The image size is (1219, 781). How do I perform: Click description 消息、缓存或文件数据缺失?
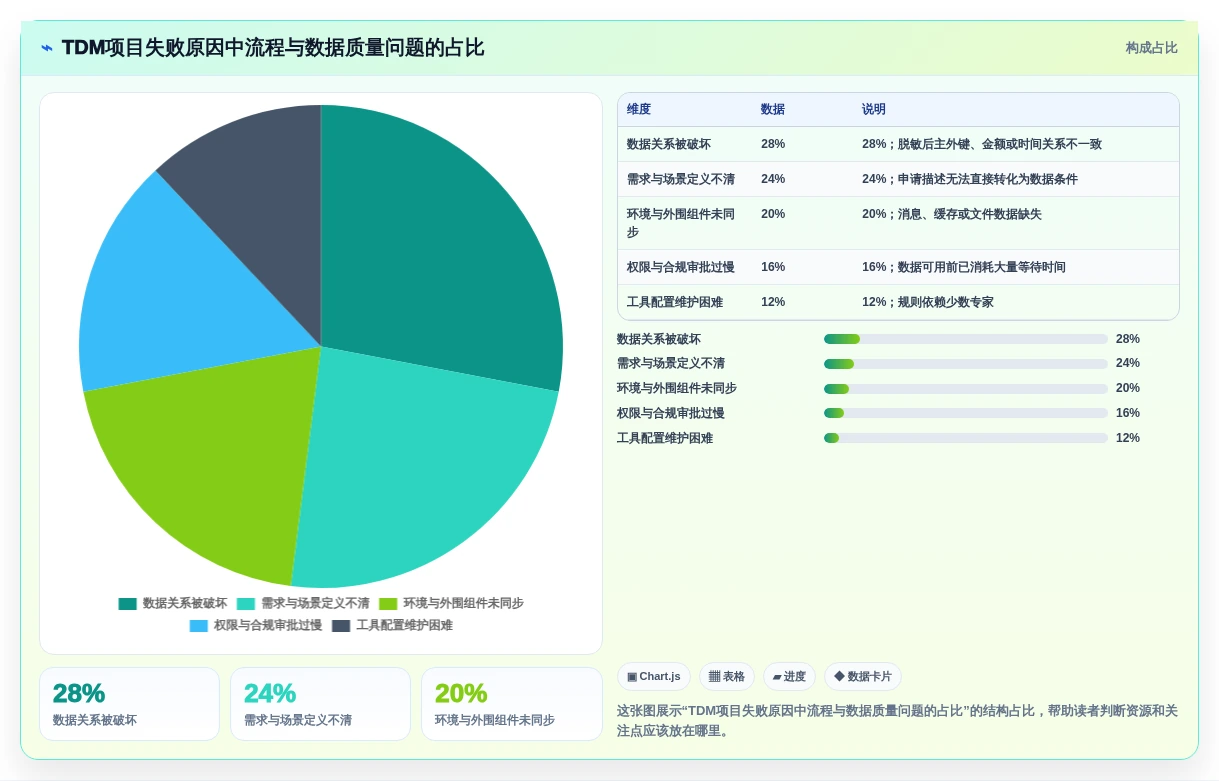969,214
